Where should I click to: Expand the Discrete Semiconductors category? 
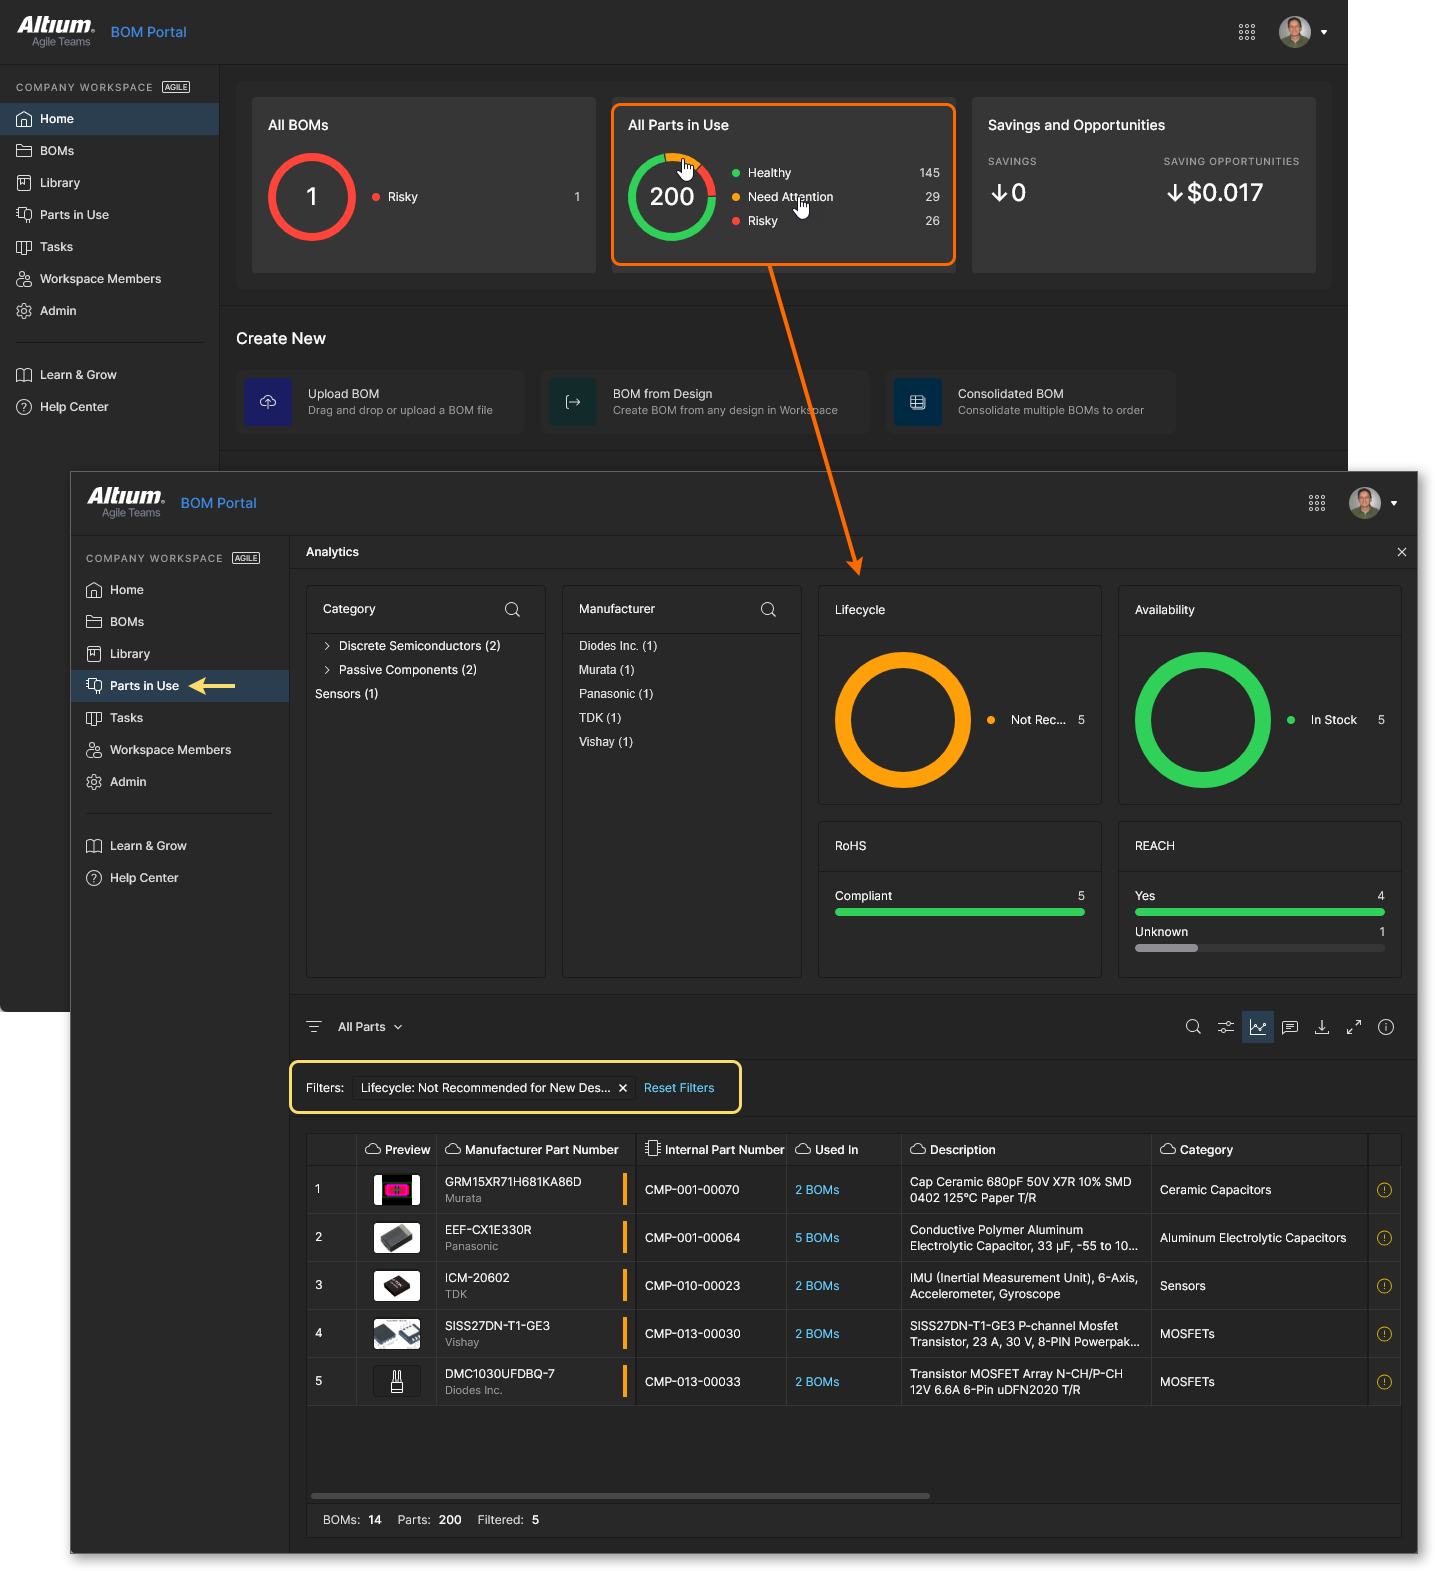pos(327,646)
